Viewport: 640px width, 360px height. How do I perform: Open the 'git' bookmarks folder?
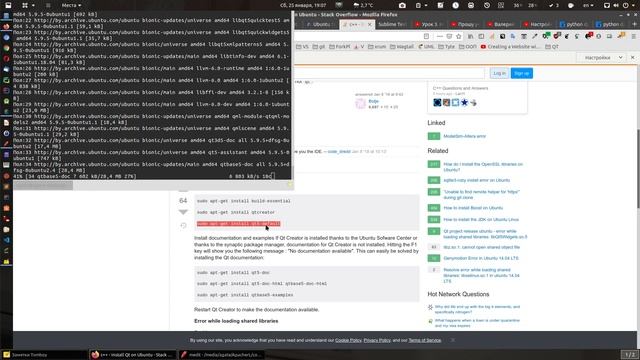coord(319,47)
